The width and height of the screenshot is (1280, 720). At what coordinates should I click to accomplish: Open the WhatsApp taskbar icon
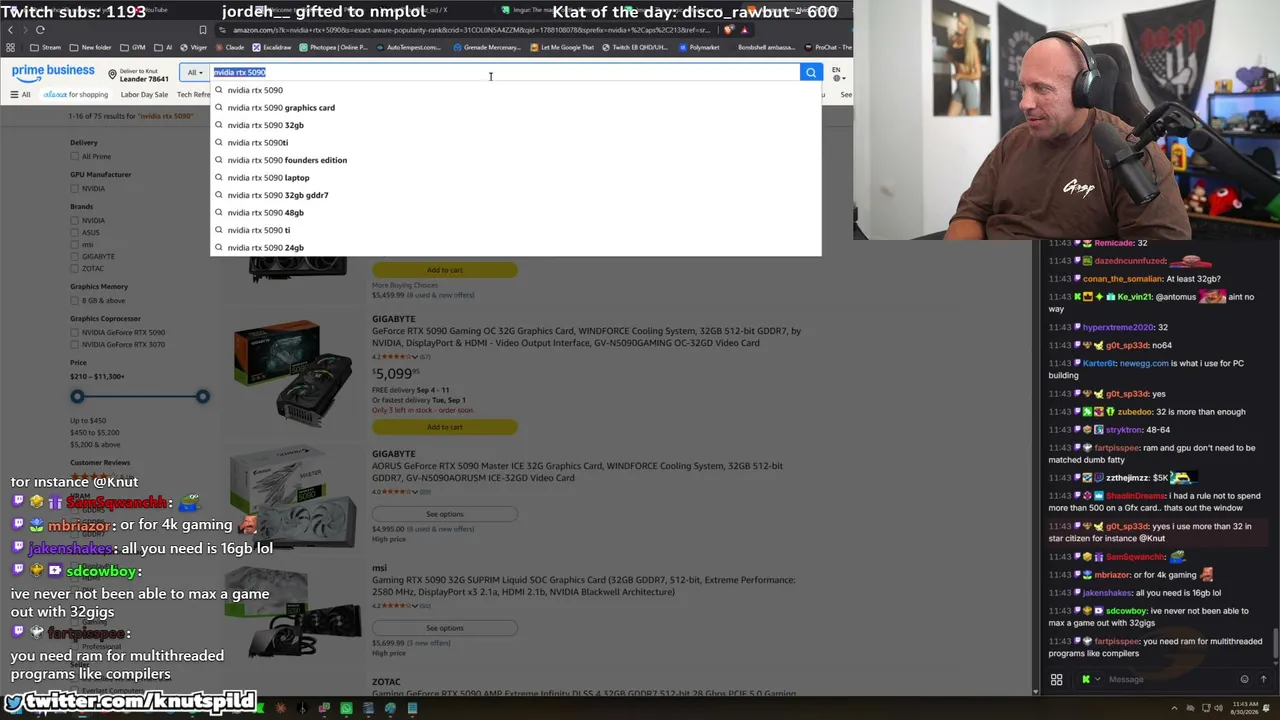[x=346, y=709]
